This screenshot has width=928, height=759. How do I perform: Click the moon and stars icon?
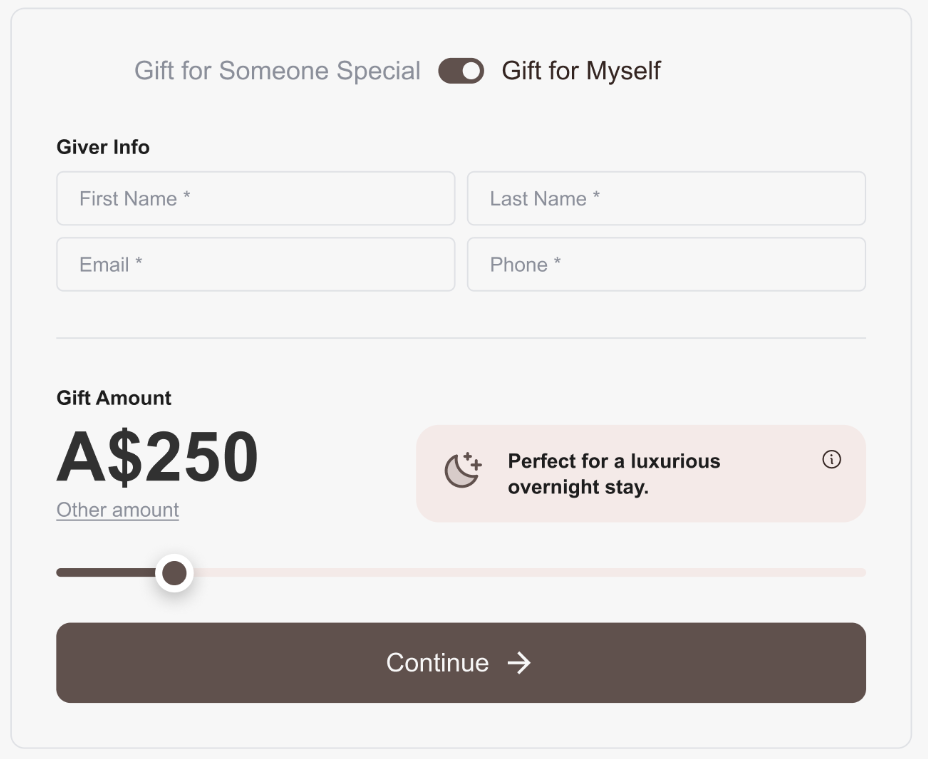[x=463, y=470]
